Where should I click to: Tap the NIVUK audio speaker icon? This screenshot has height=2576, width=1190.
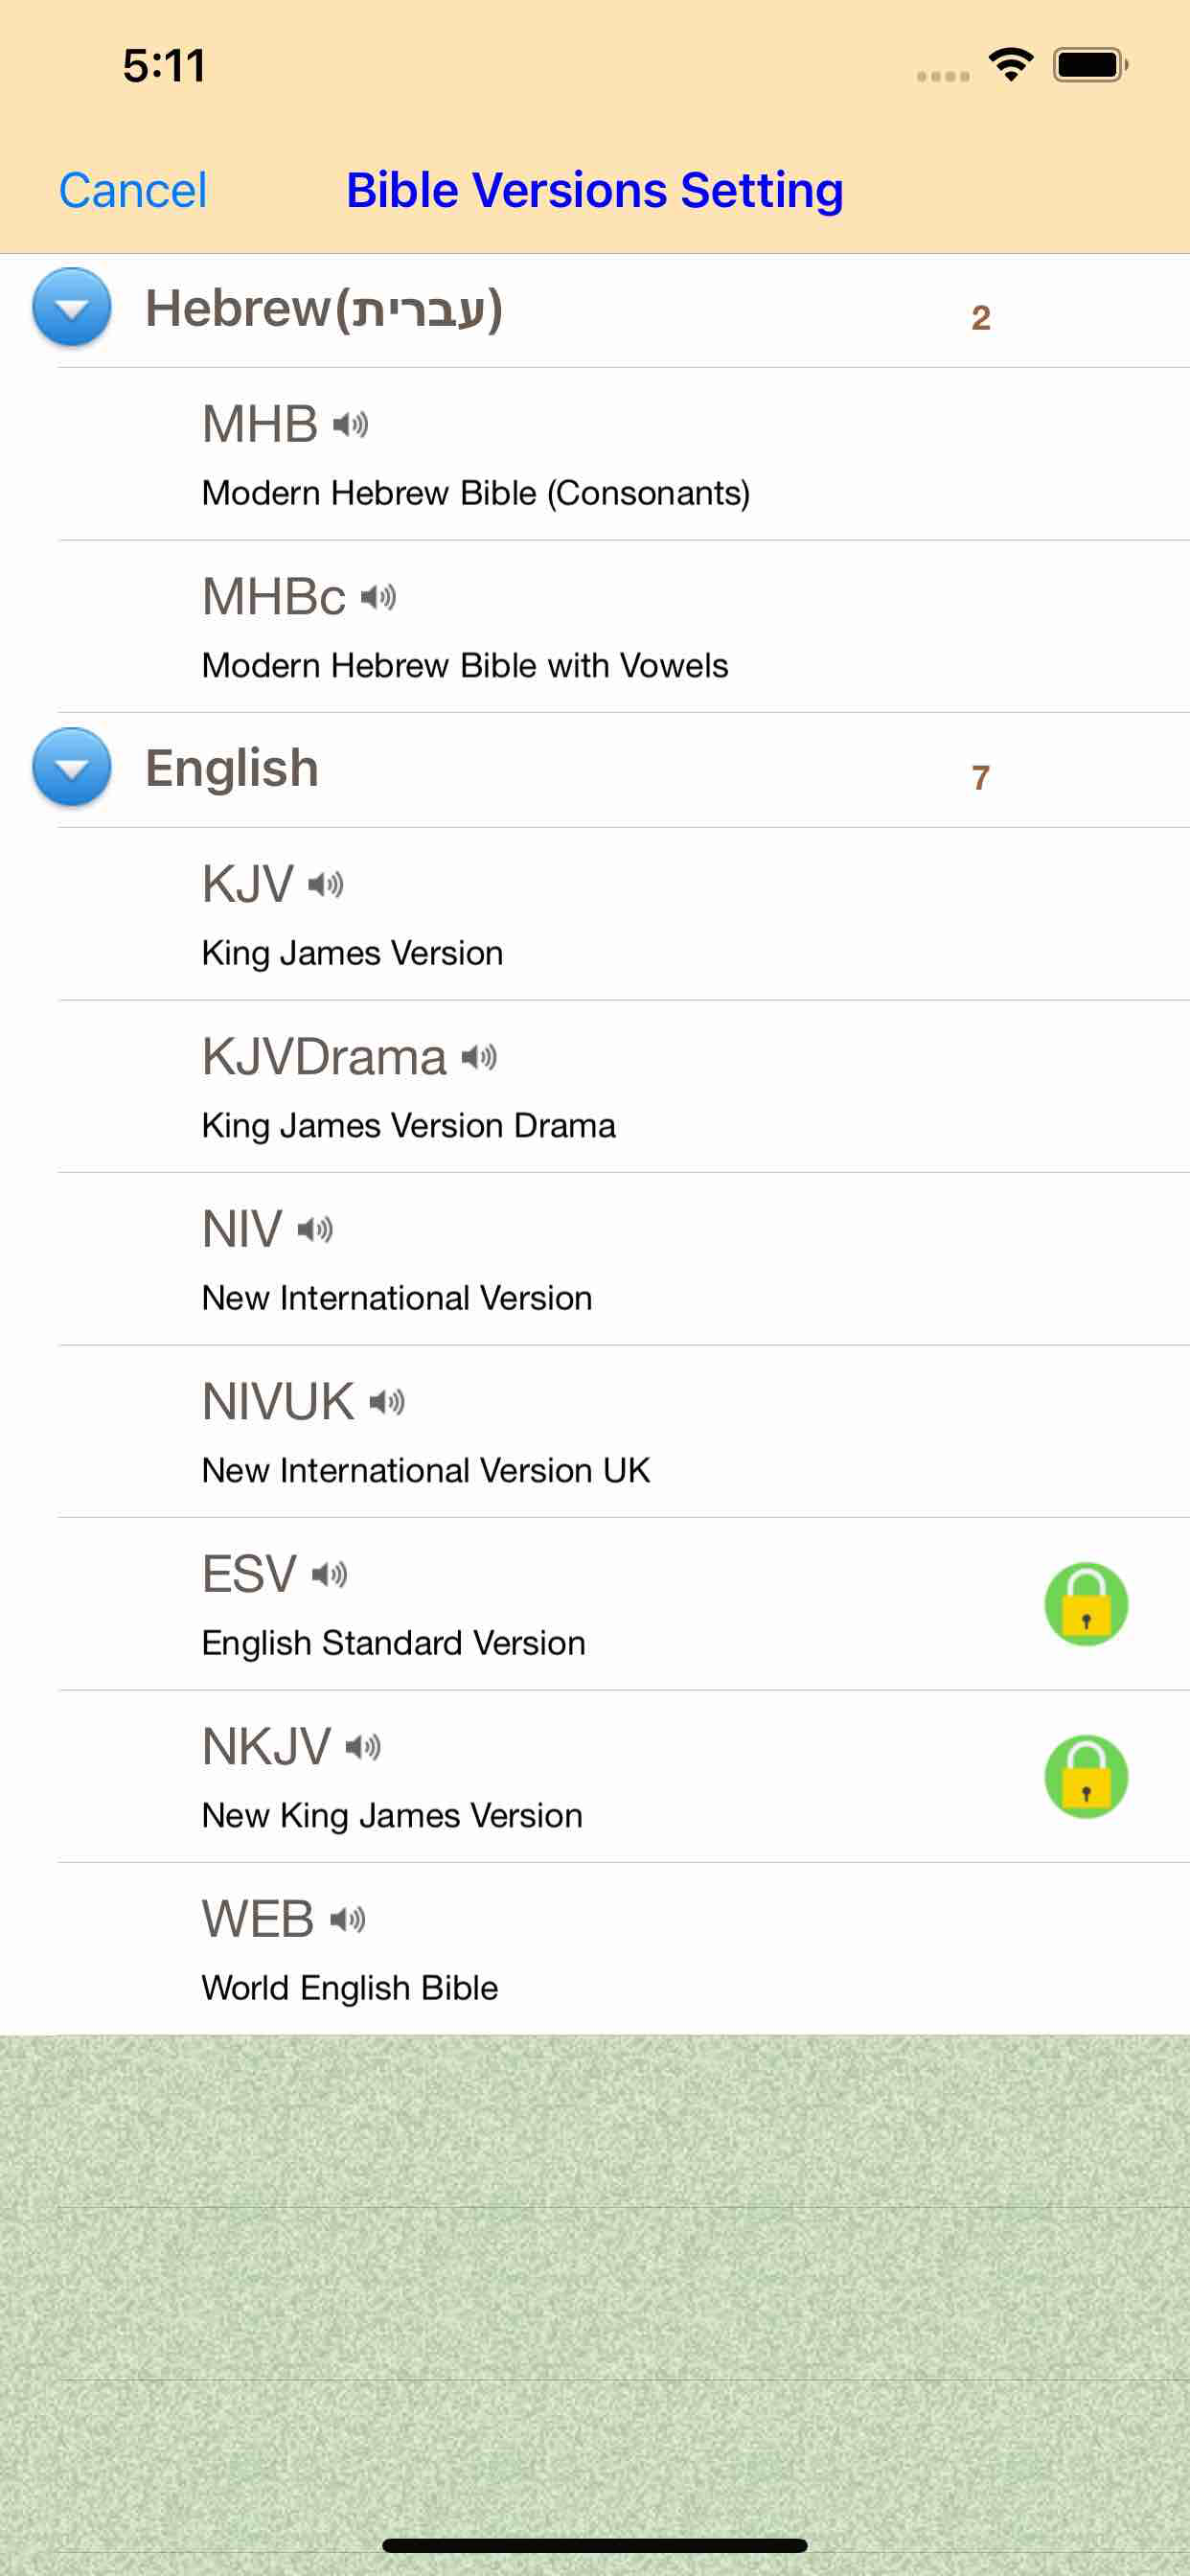(x=387, y=1402)
